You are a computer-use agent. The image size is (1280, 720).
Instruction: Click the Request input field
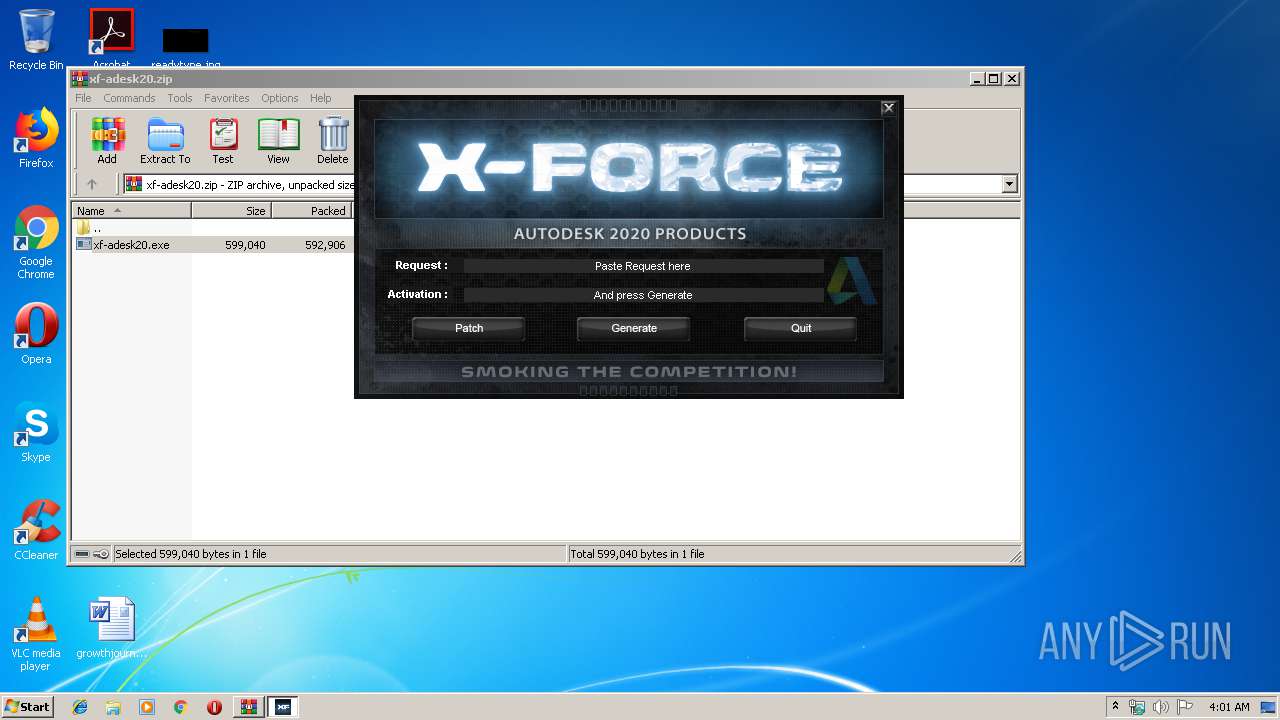tap(643, 266)
